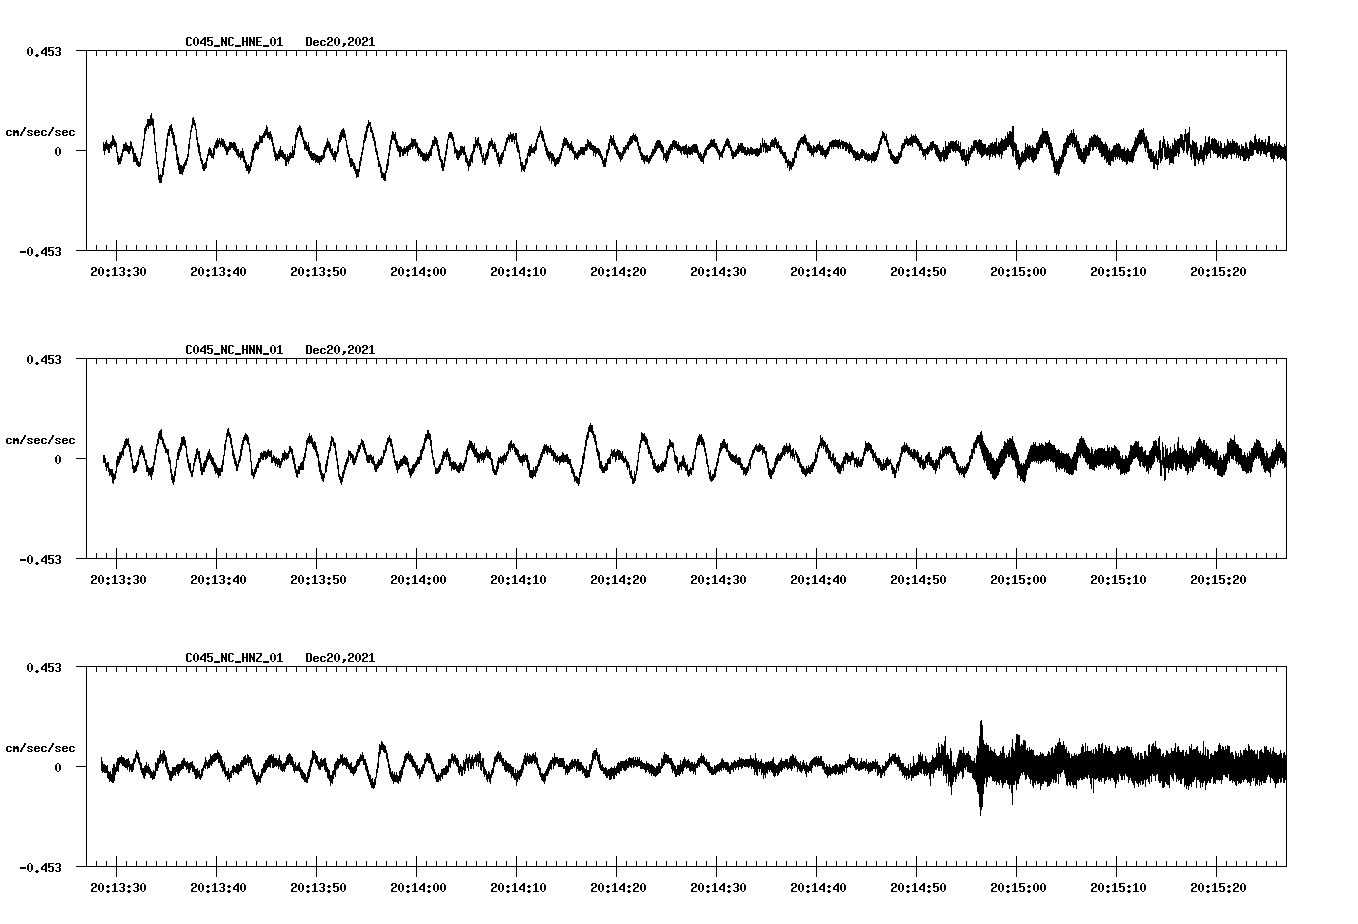Viewport: 1358px width, 924px height.
Task: Select 20:14:00 time label under HNE plot
Action: [x=418, y=272]
